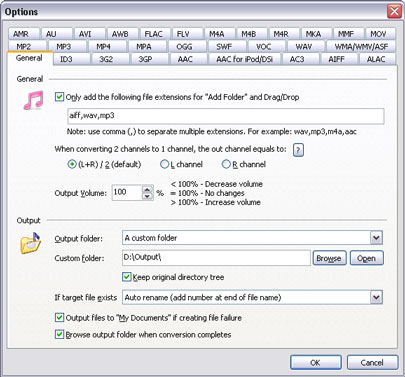The height and width of the screenshot is (377, 405).
Task: Click the output folder music icon
Action: coord(30,243)
